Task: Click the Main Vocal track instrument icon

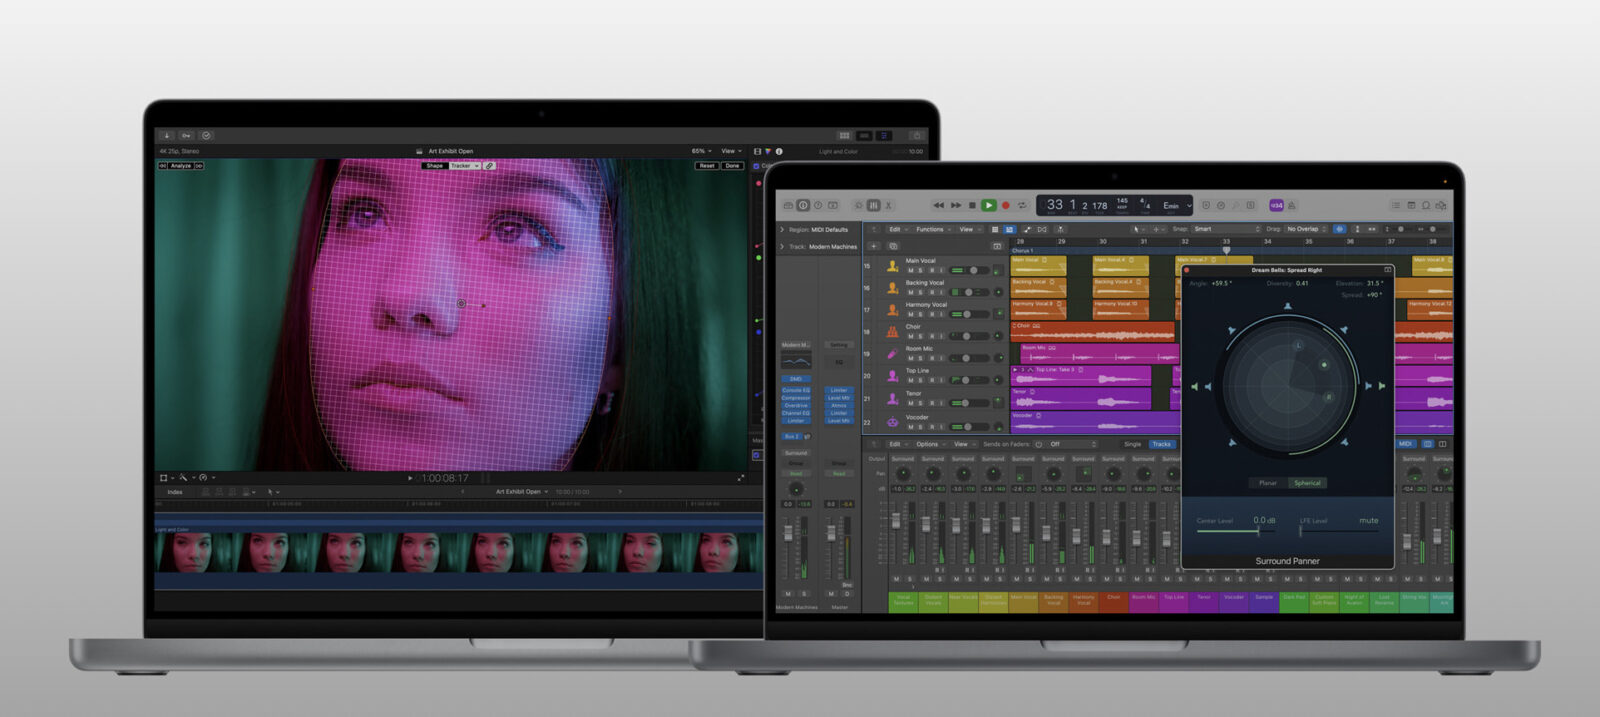Action: click(x=892, y=266)
